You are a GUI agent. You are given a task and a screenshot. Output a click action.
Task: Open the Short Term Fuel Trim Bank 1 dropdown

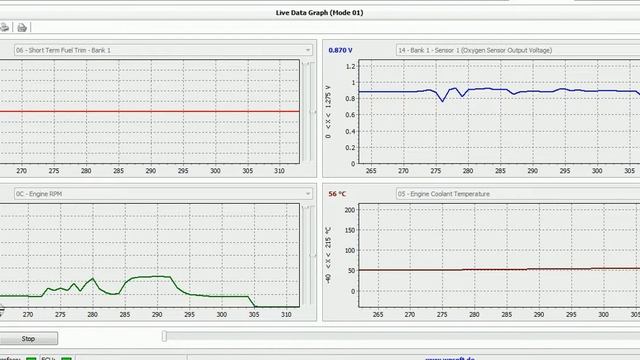163,50
